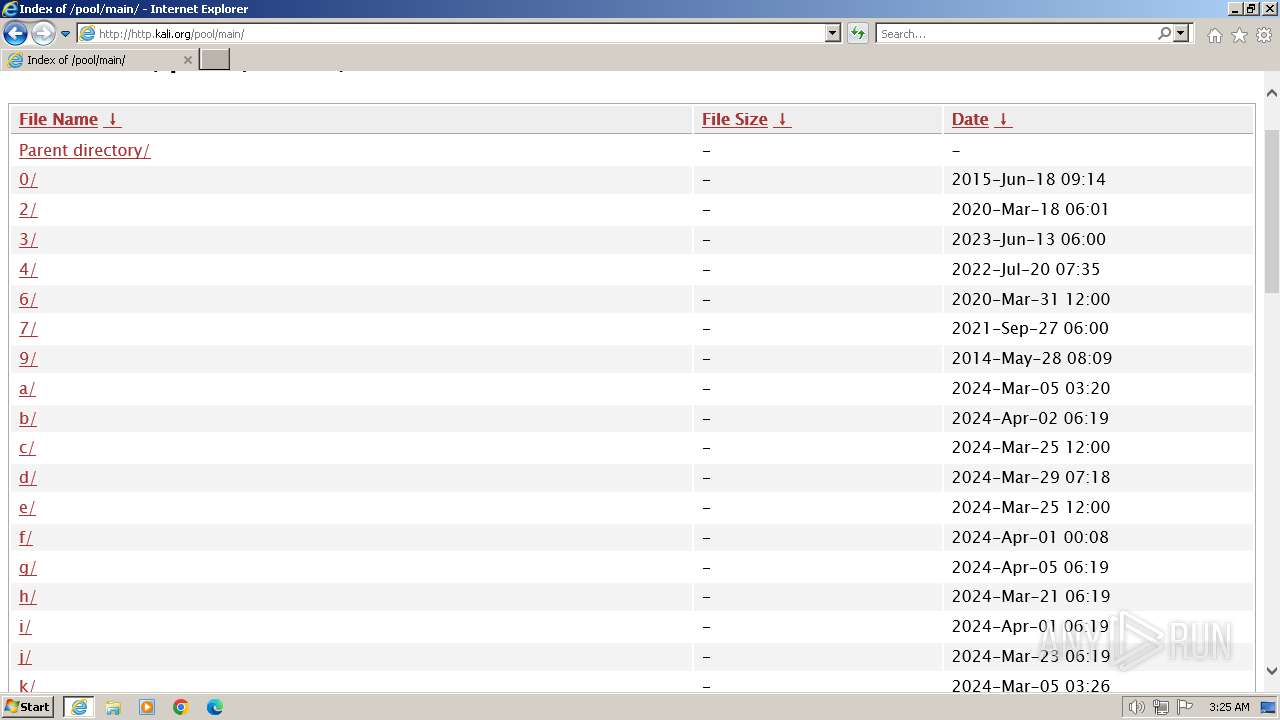Open the 9/ directory link

click(x=28, y=358)
